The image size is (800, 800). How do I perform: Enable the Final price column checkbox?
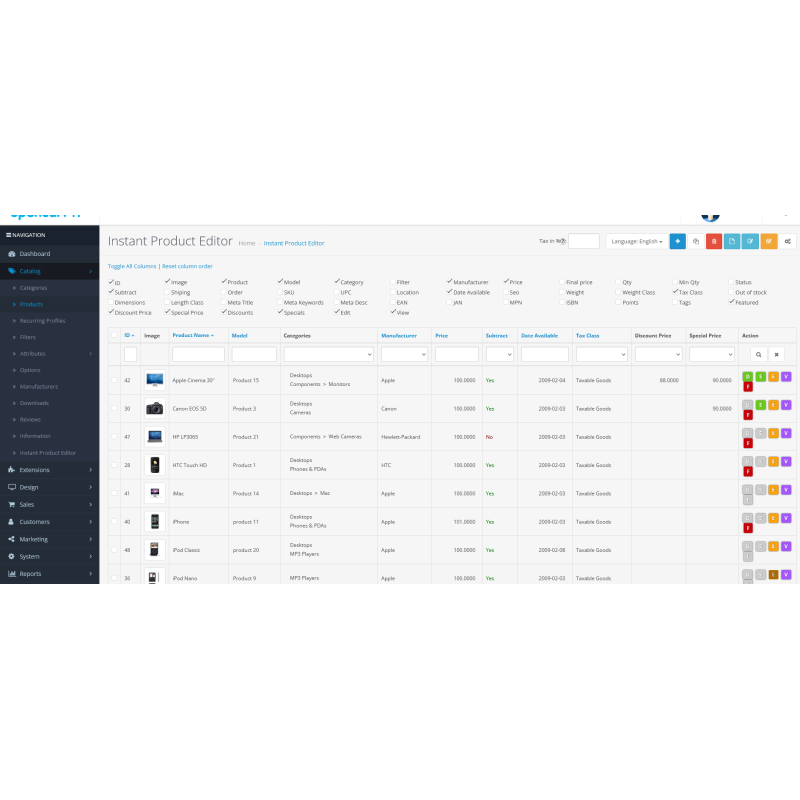click(x=562, y=282)
